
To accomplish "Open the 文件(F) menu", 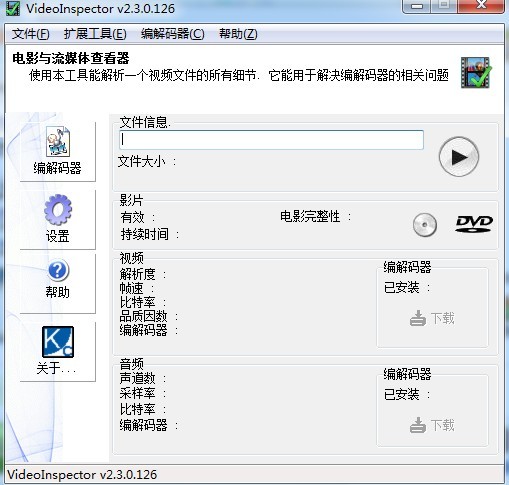I will 31,34.
